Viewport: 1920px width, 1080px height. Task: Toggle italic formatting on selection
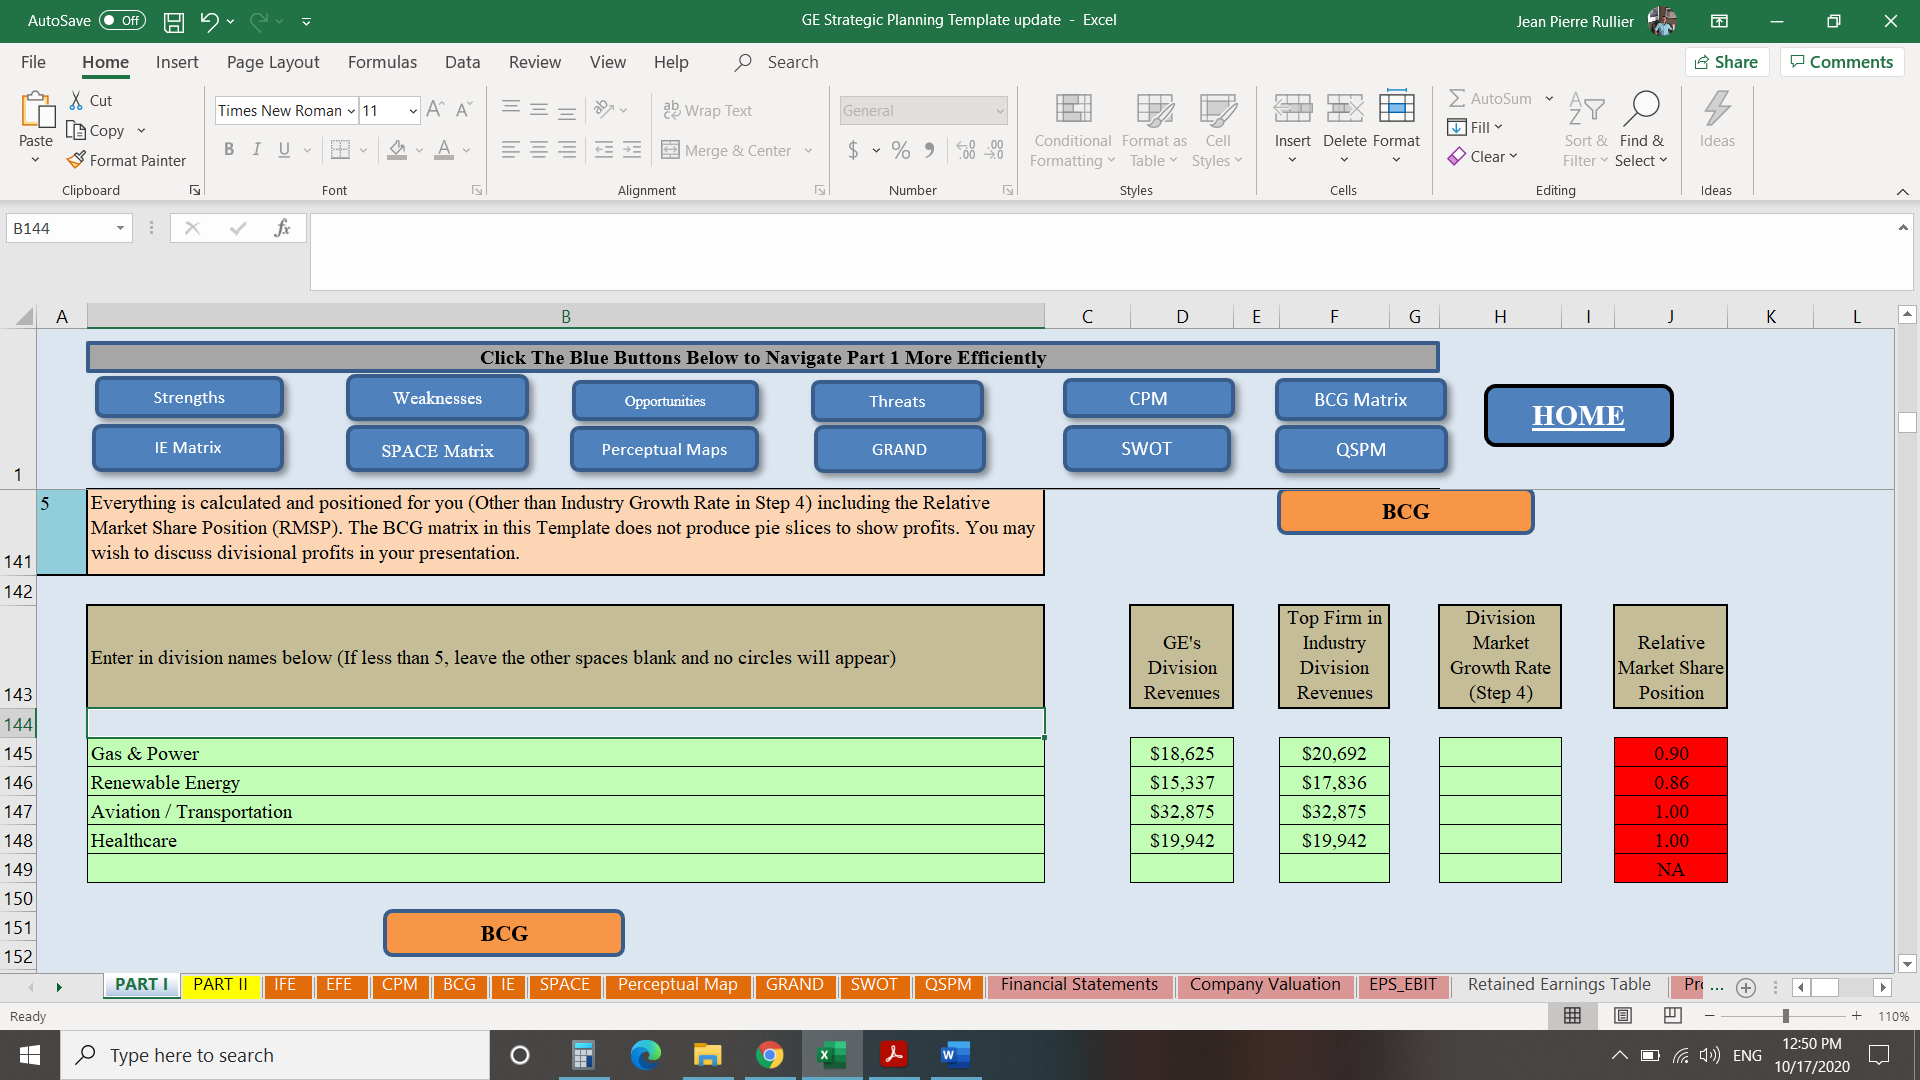point(256,149)
